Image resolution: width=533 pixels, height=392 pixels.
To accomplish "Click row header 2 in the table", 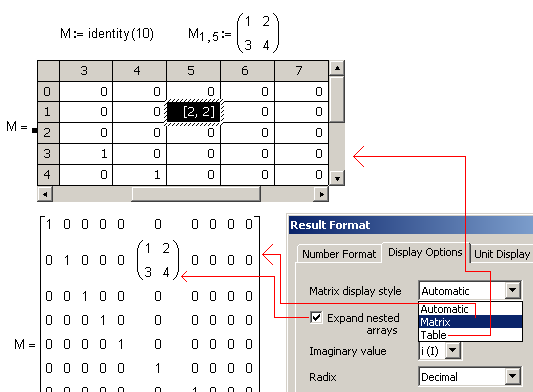I will click(48, 133).
